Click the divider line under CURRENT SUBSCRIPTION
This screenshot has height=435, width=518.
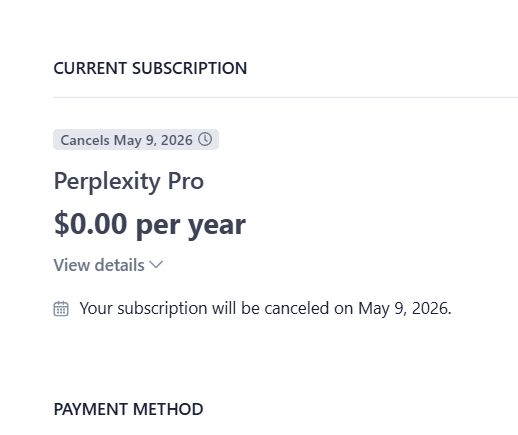click(x=285, y=97)
